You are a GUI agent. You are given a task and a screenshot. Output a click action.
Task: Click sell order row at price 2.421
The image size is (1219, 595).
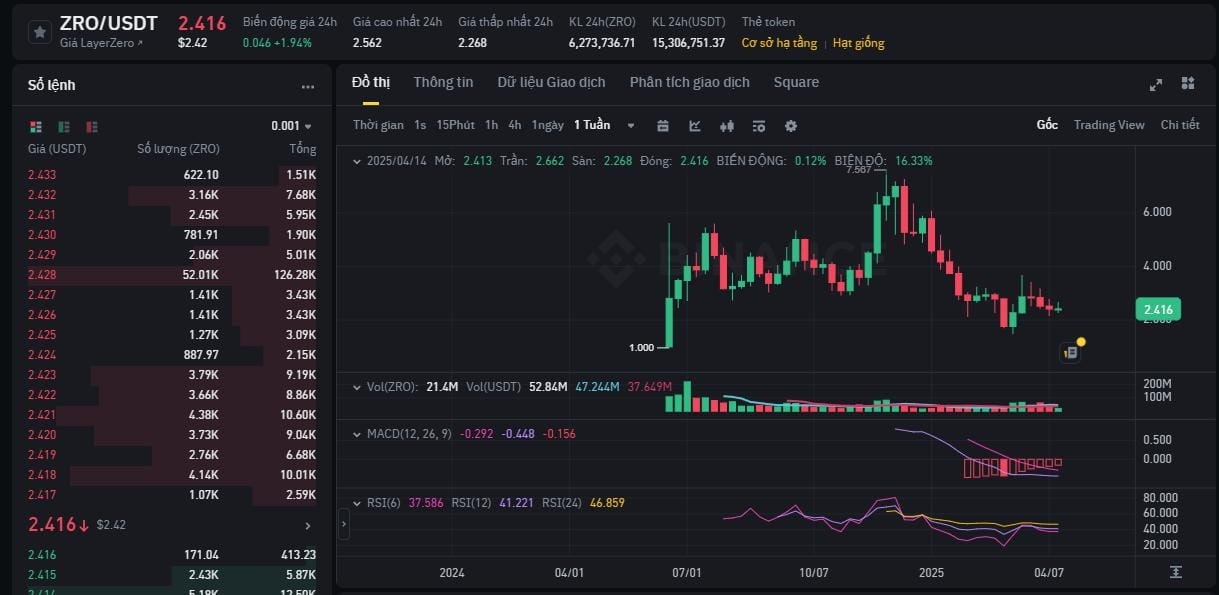[x=172, y=415]
